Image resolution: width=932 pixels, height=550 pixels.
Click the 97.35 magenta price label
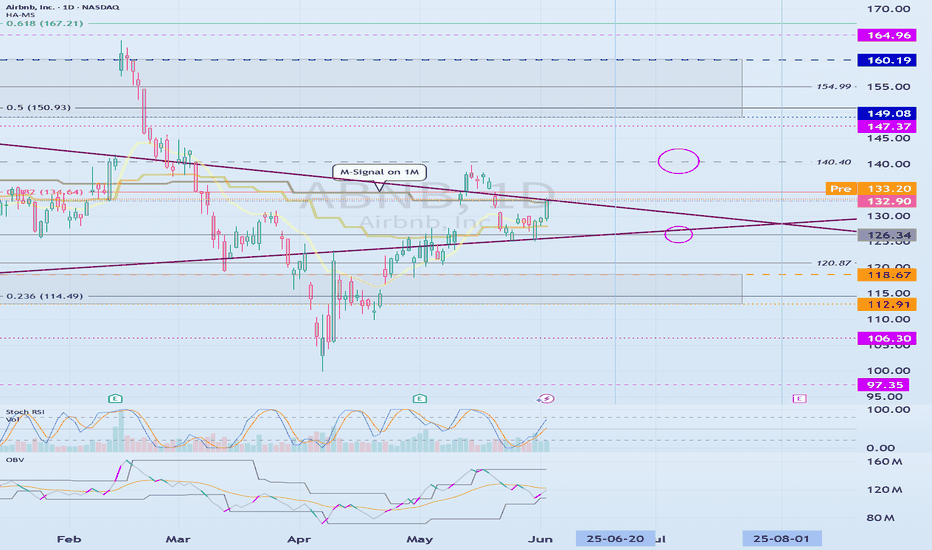tap(883, 385)
